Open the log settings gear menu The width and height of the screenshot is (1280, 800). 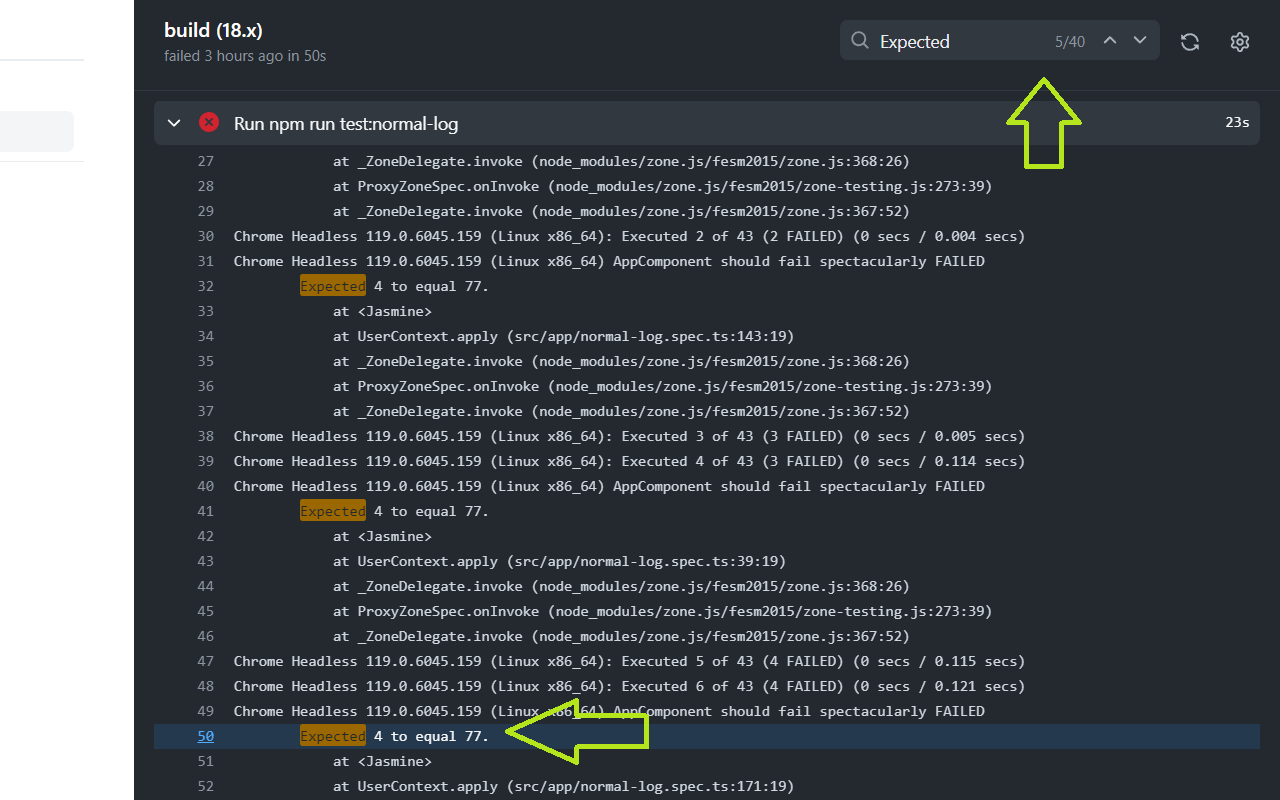pyautogui.click(x=1240, y=41)
